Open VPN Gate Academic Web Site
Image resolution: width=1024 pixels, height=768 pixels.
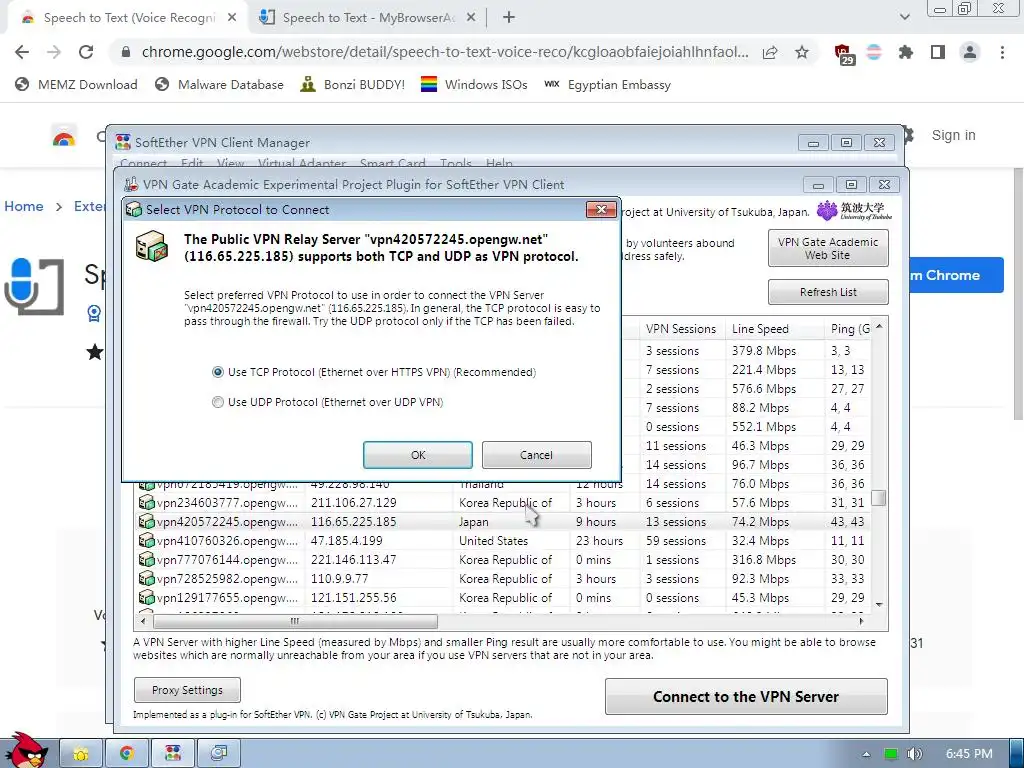click(x=827, y=248)
